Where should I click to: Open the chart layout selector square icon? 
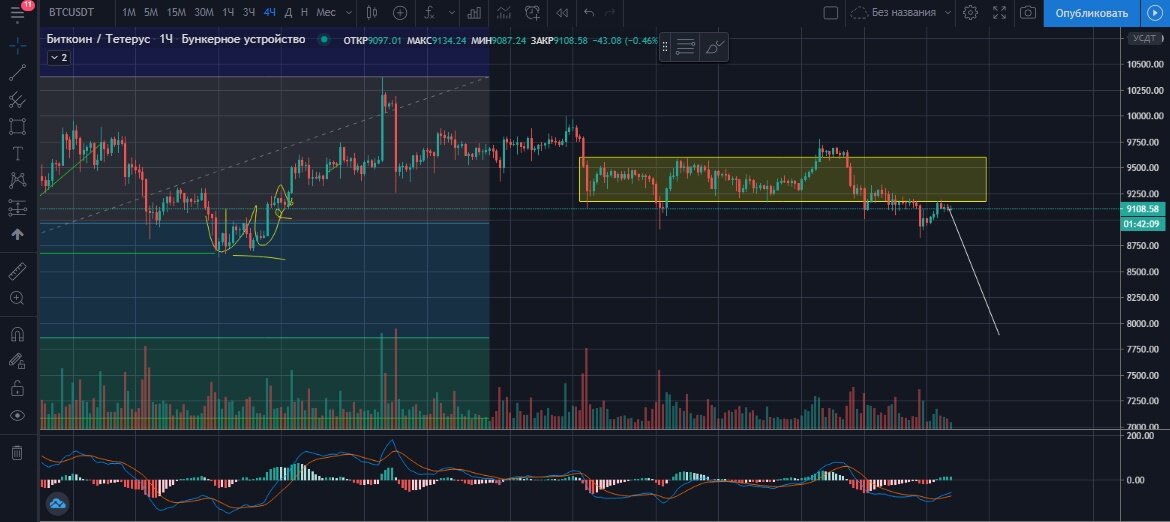[830, 13]
